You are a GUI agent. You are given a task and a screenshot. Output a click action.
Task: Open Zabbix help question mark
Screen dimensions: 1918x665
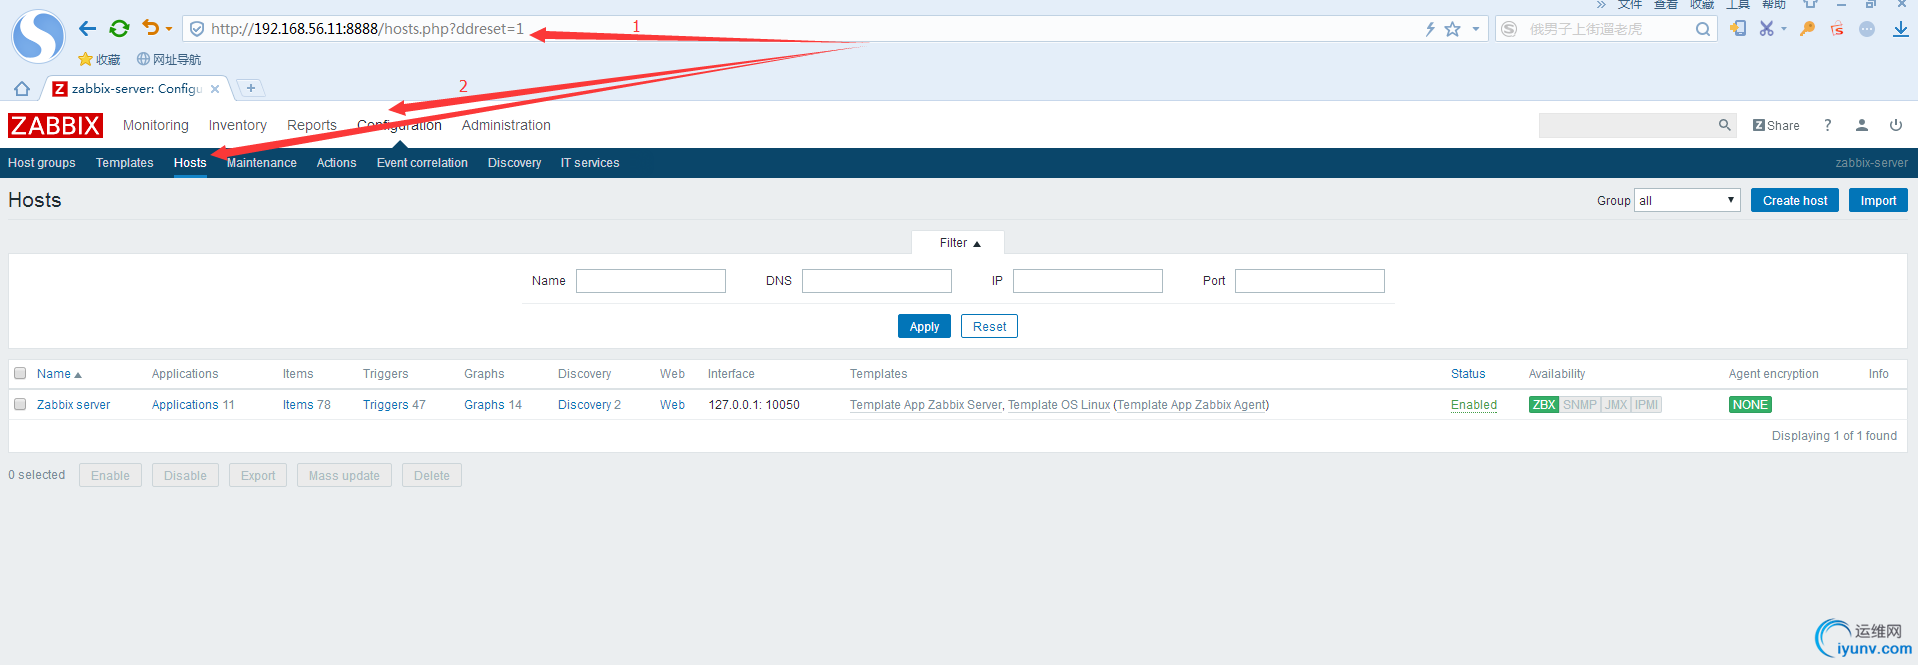click(x=1827, y=125)
